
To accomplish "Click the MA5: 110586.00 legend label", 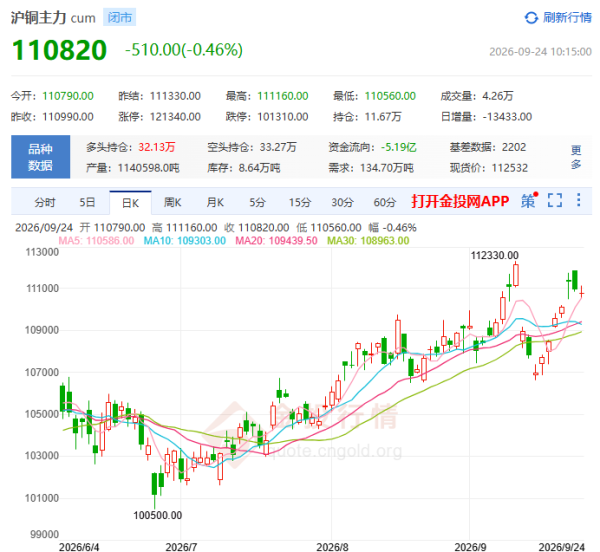I will coord(96,241).
